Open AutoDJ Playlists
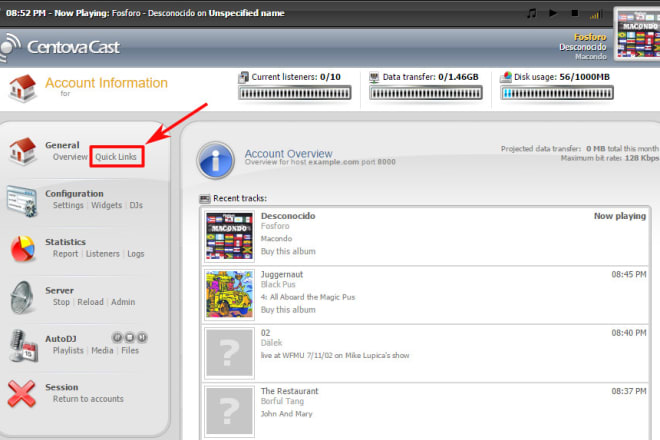The height and width of the screenshot is (440, 660). pyautogui.click(x=68, y=351)
